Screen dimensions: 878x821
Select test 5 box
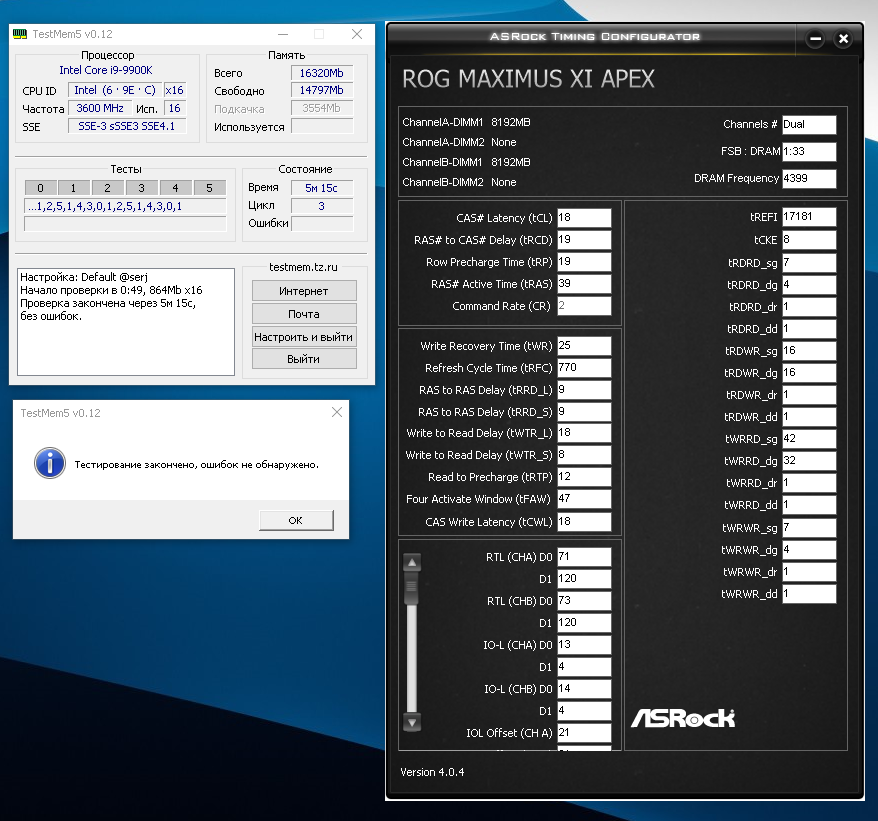[x=209, y=188]
